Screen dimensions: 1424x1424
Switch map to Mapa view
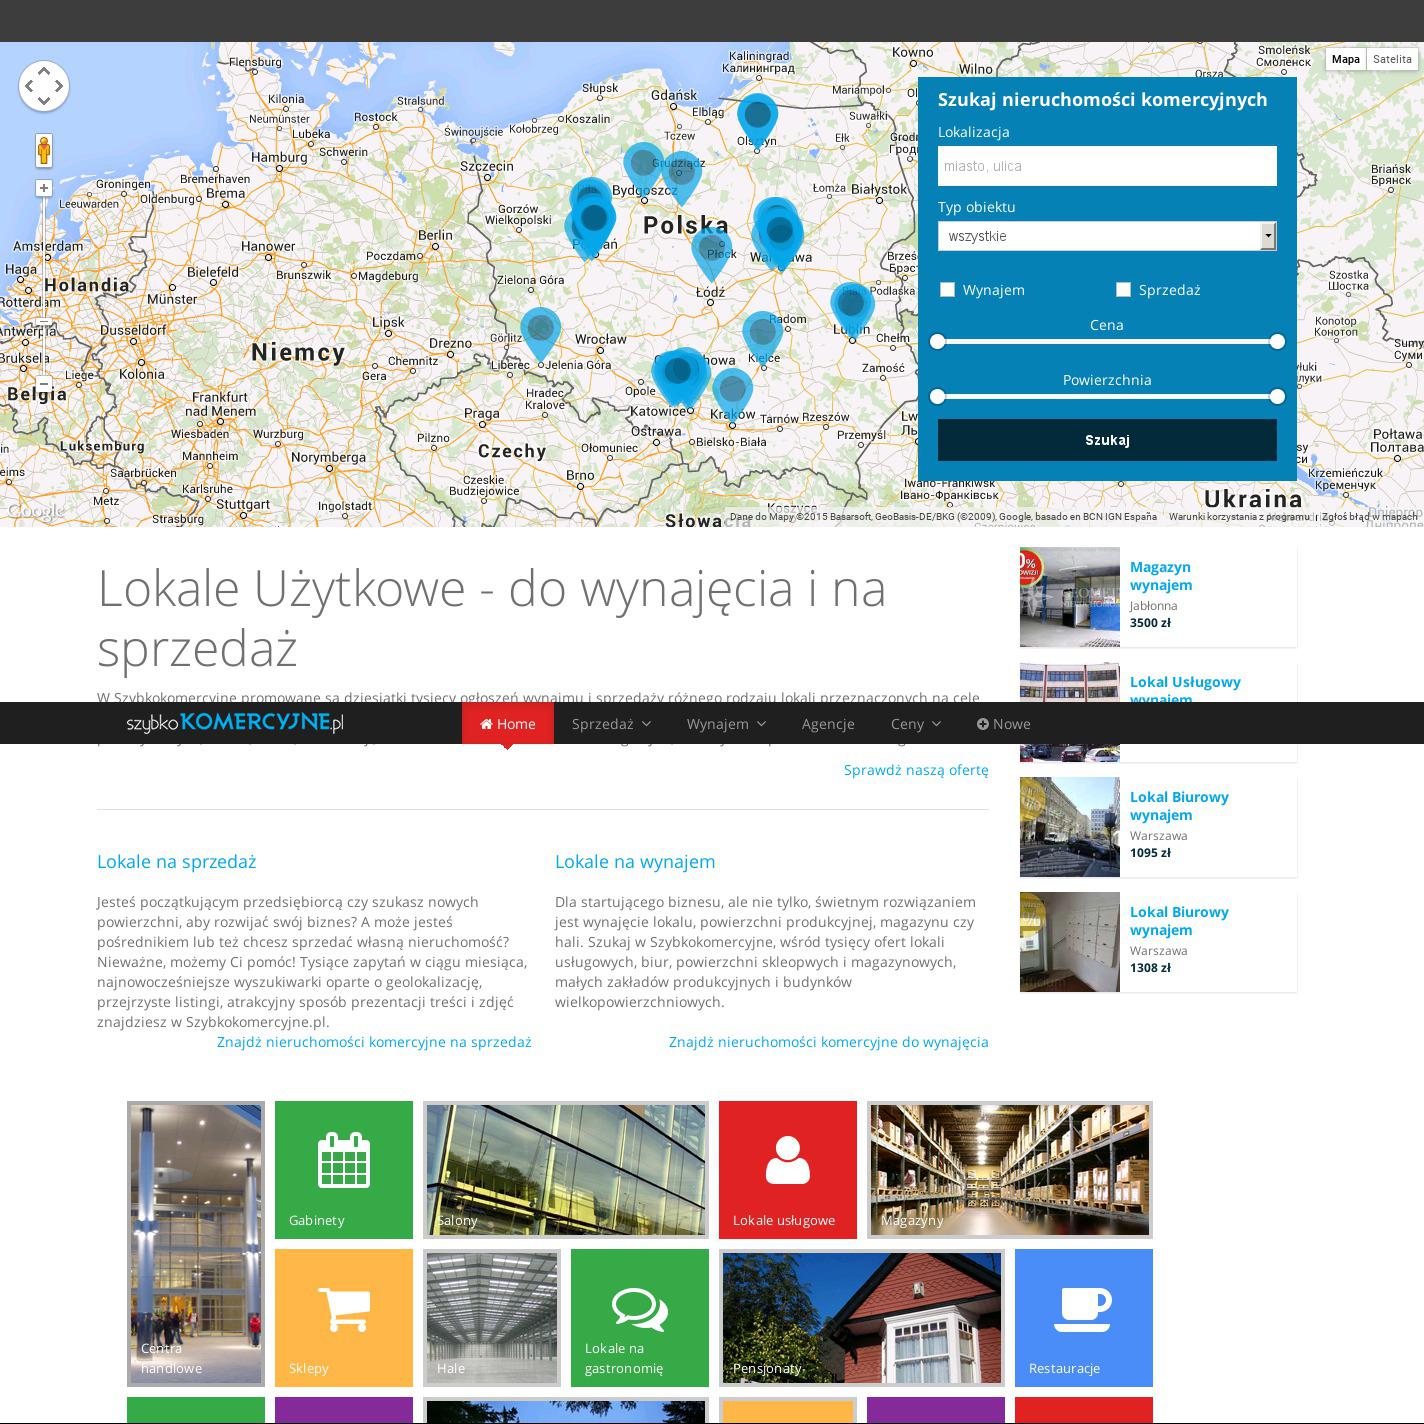point(1346,59)
